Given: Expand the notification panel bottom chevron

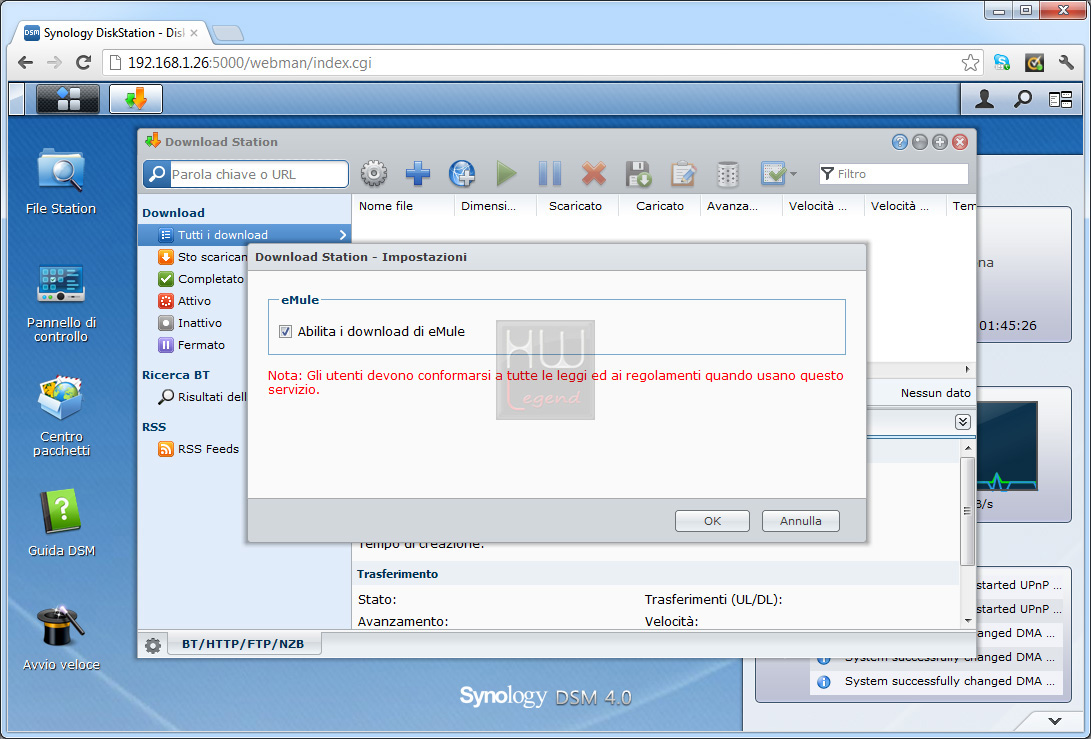Looking at the screenshot, I should click(1055, 721).
